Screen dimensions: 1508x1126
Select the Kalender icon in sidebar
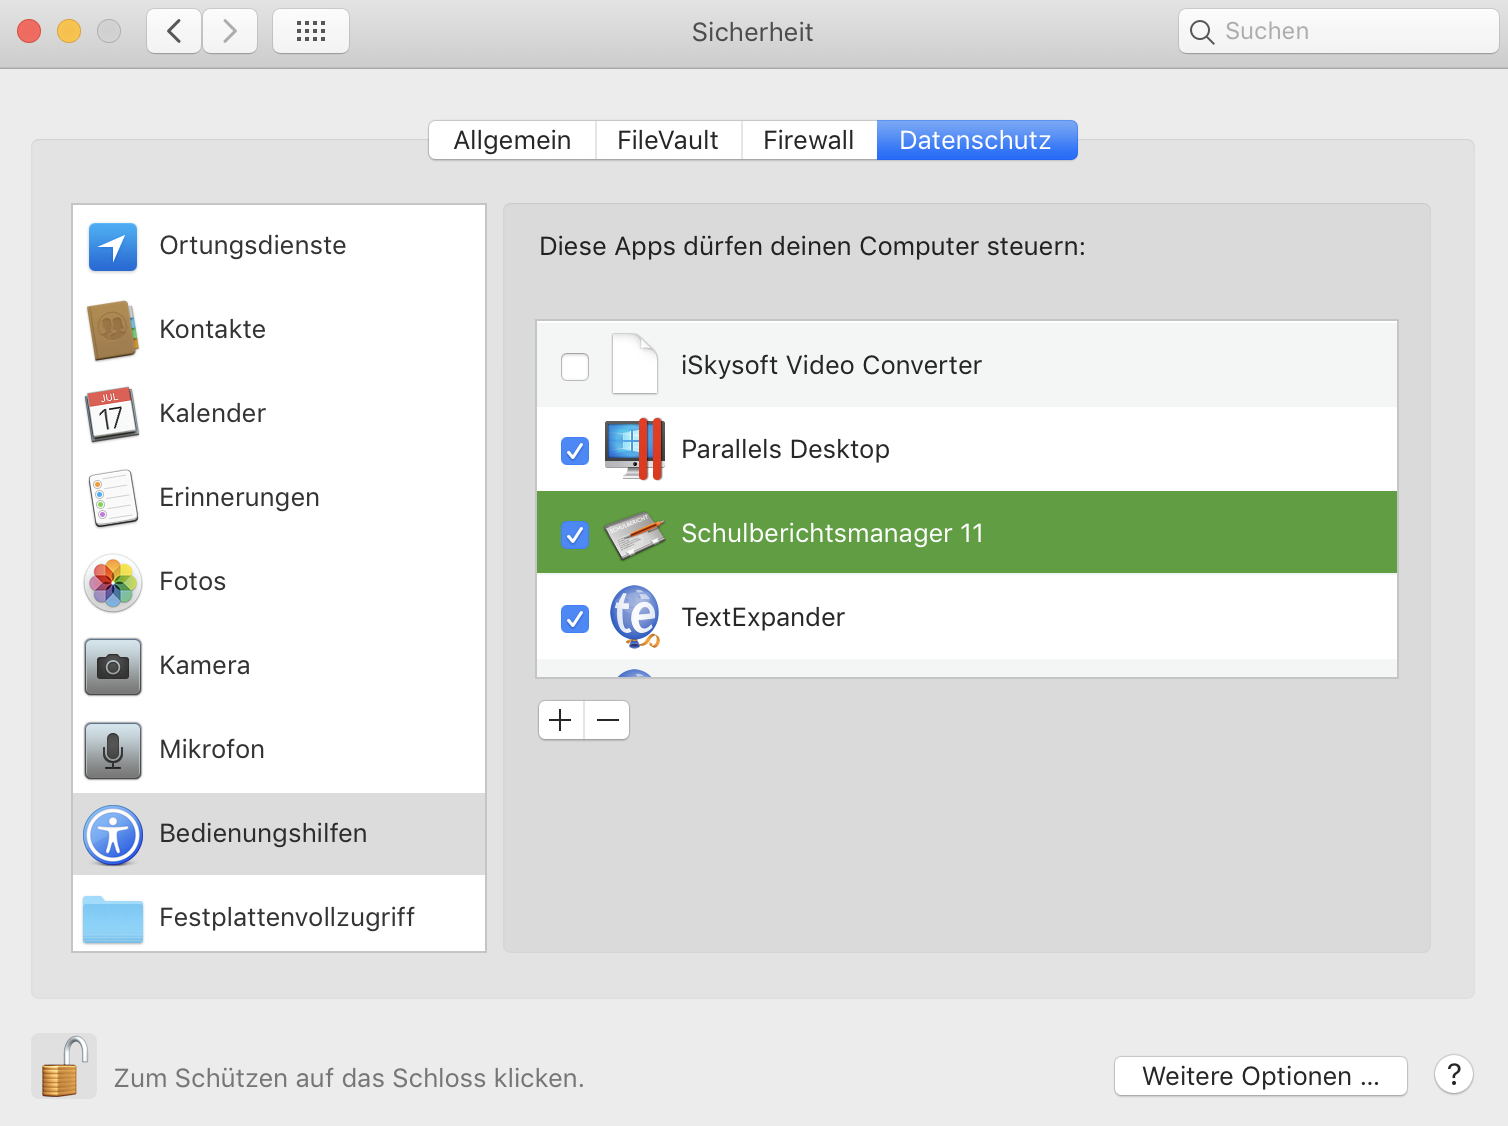pyautogui.click(x=112, y=414)
